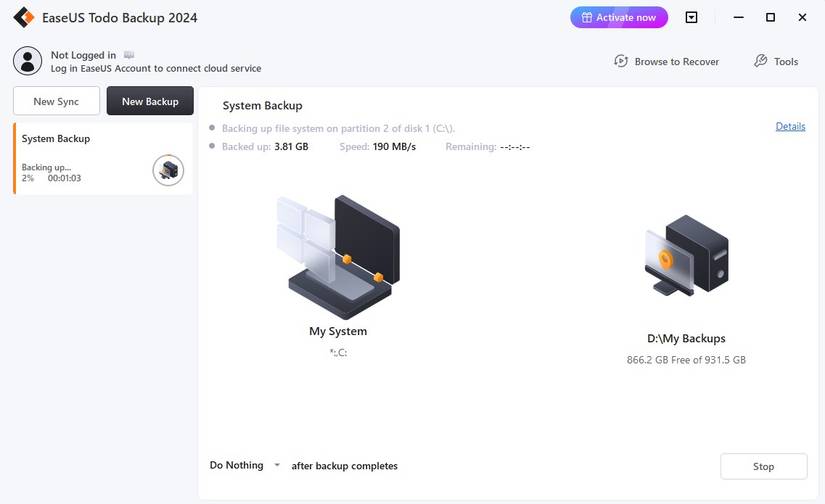The image size is (825, 504).
Task: Click the My System computer illustration
Action: [338, 257]
